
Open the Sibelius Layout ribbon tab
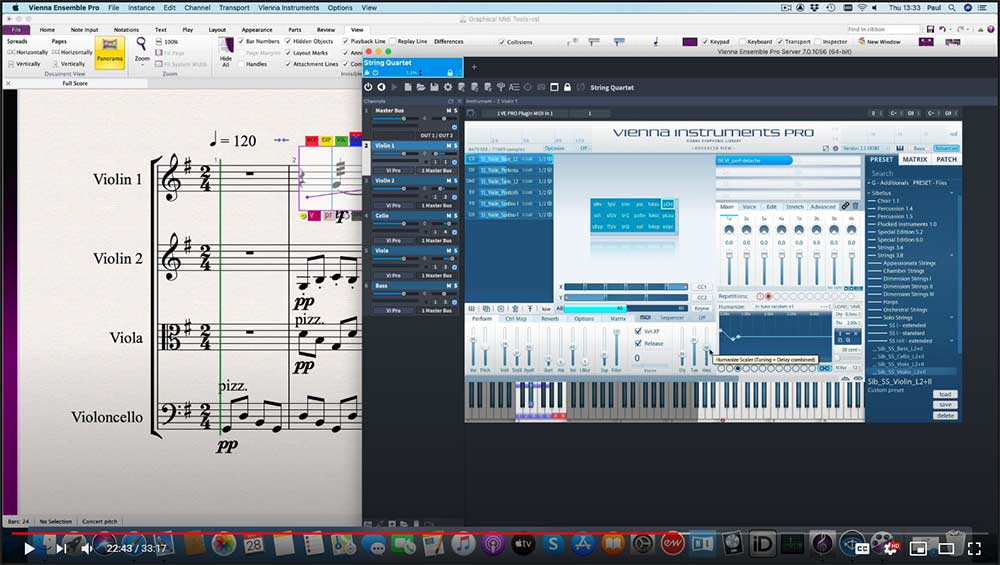tap(217, 29)
